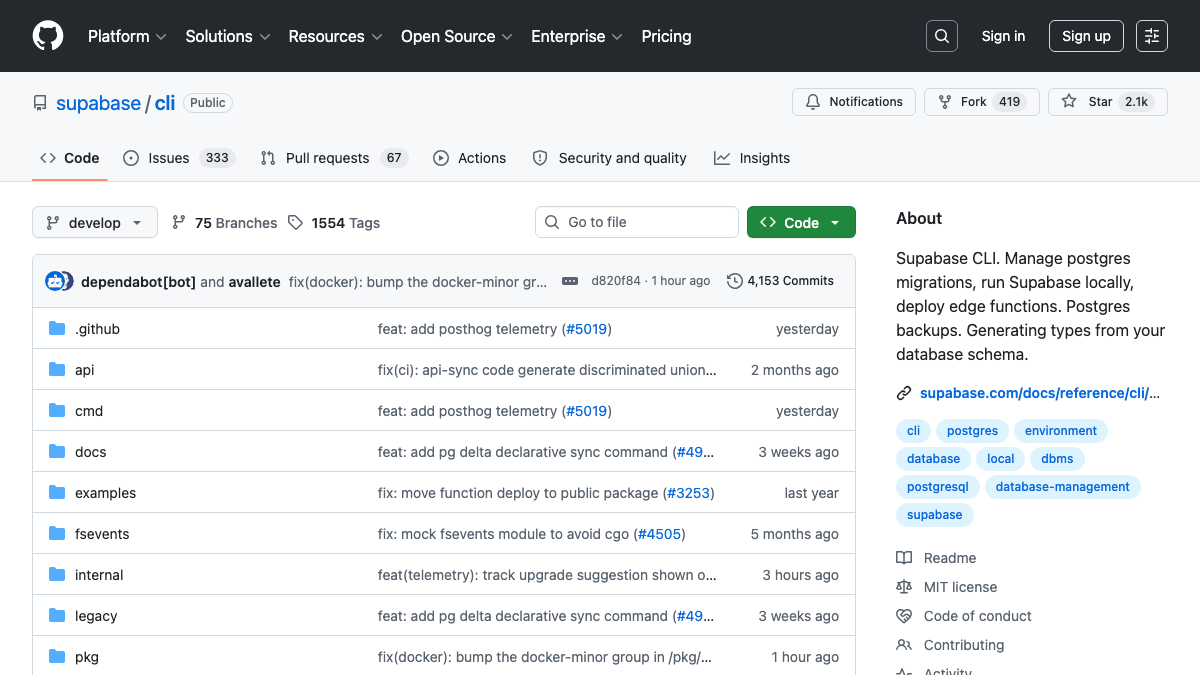This screenshot has height=675, width=1200.
Task: Open the Notifications subscription button
Action: tap(854, 102)
